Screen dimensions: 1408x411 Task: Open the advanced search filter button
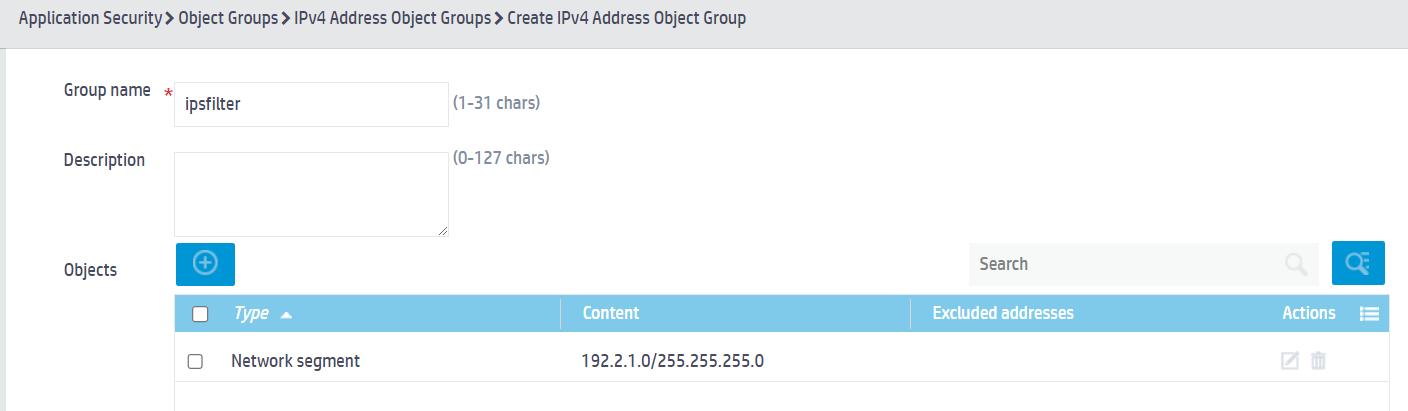coord(1358,264)
